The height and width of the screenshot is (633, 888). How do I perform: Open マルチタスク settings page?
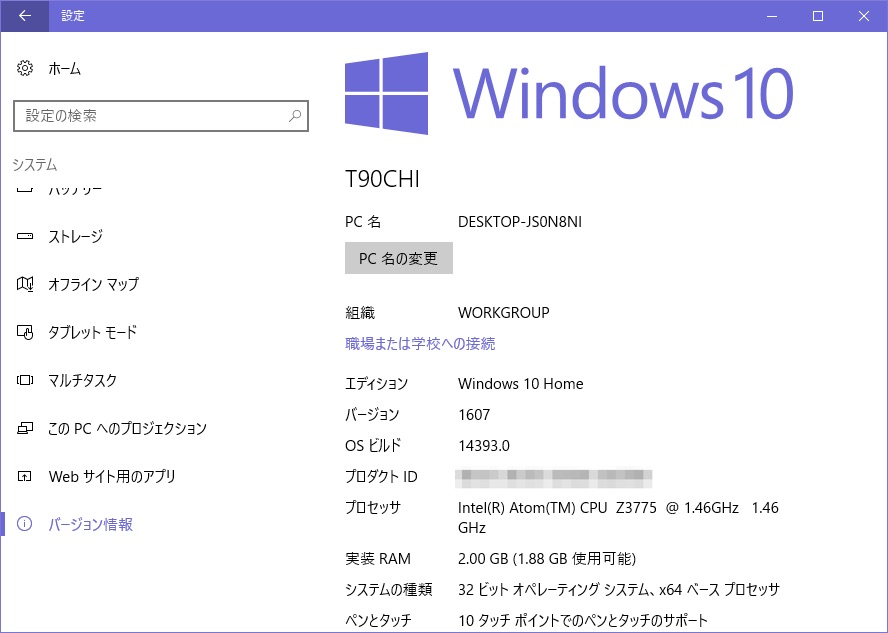(x=83, y=380)
